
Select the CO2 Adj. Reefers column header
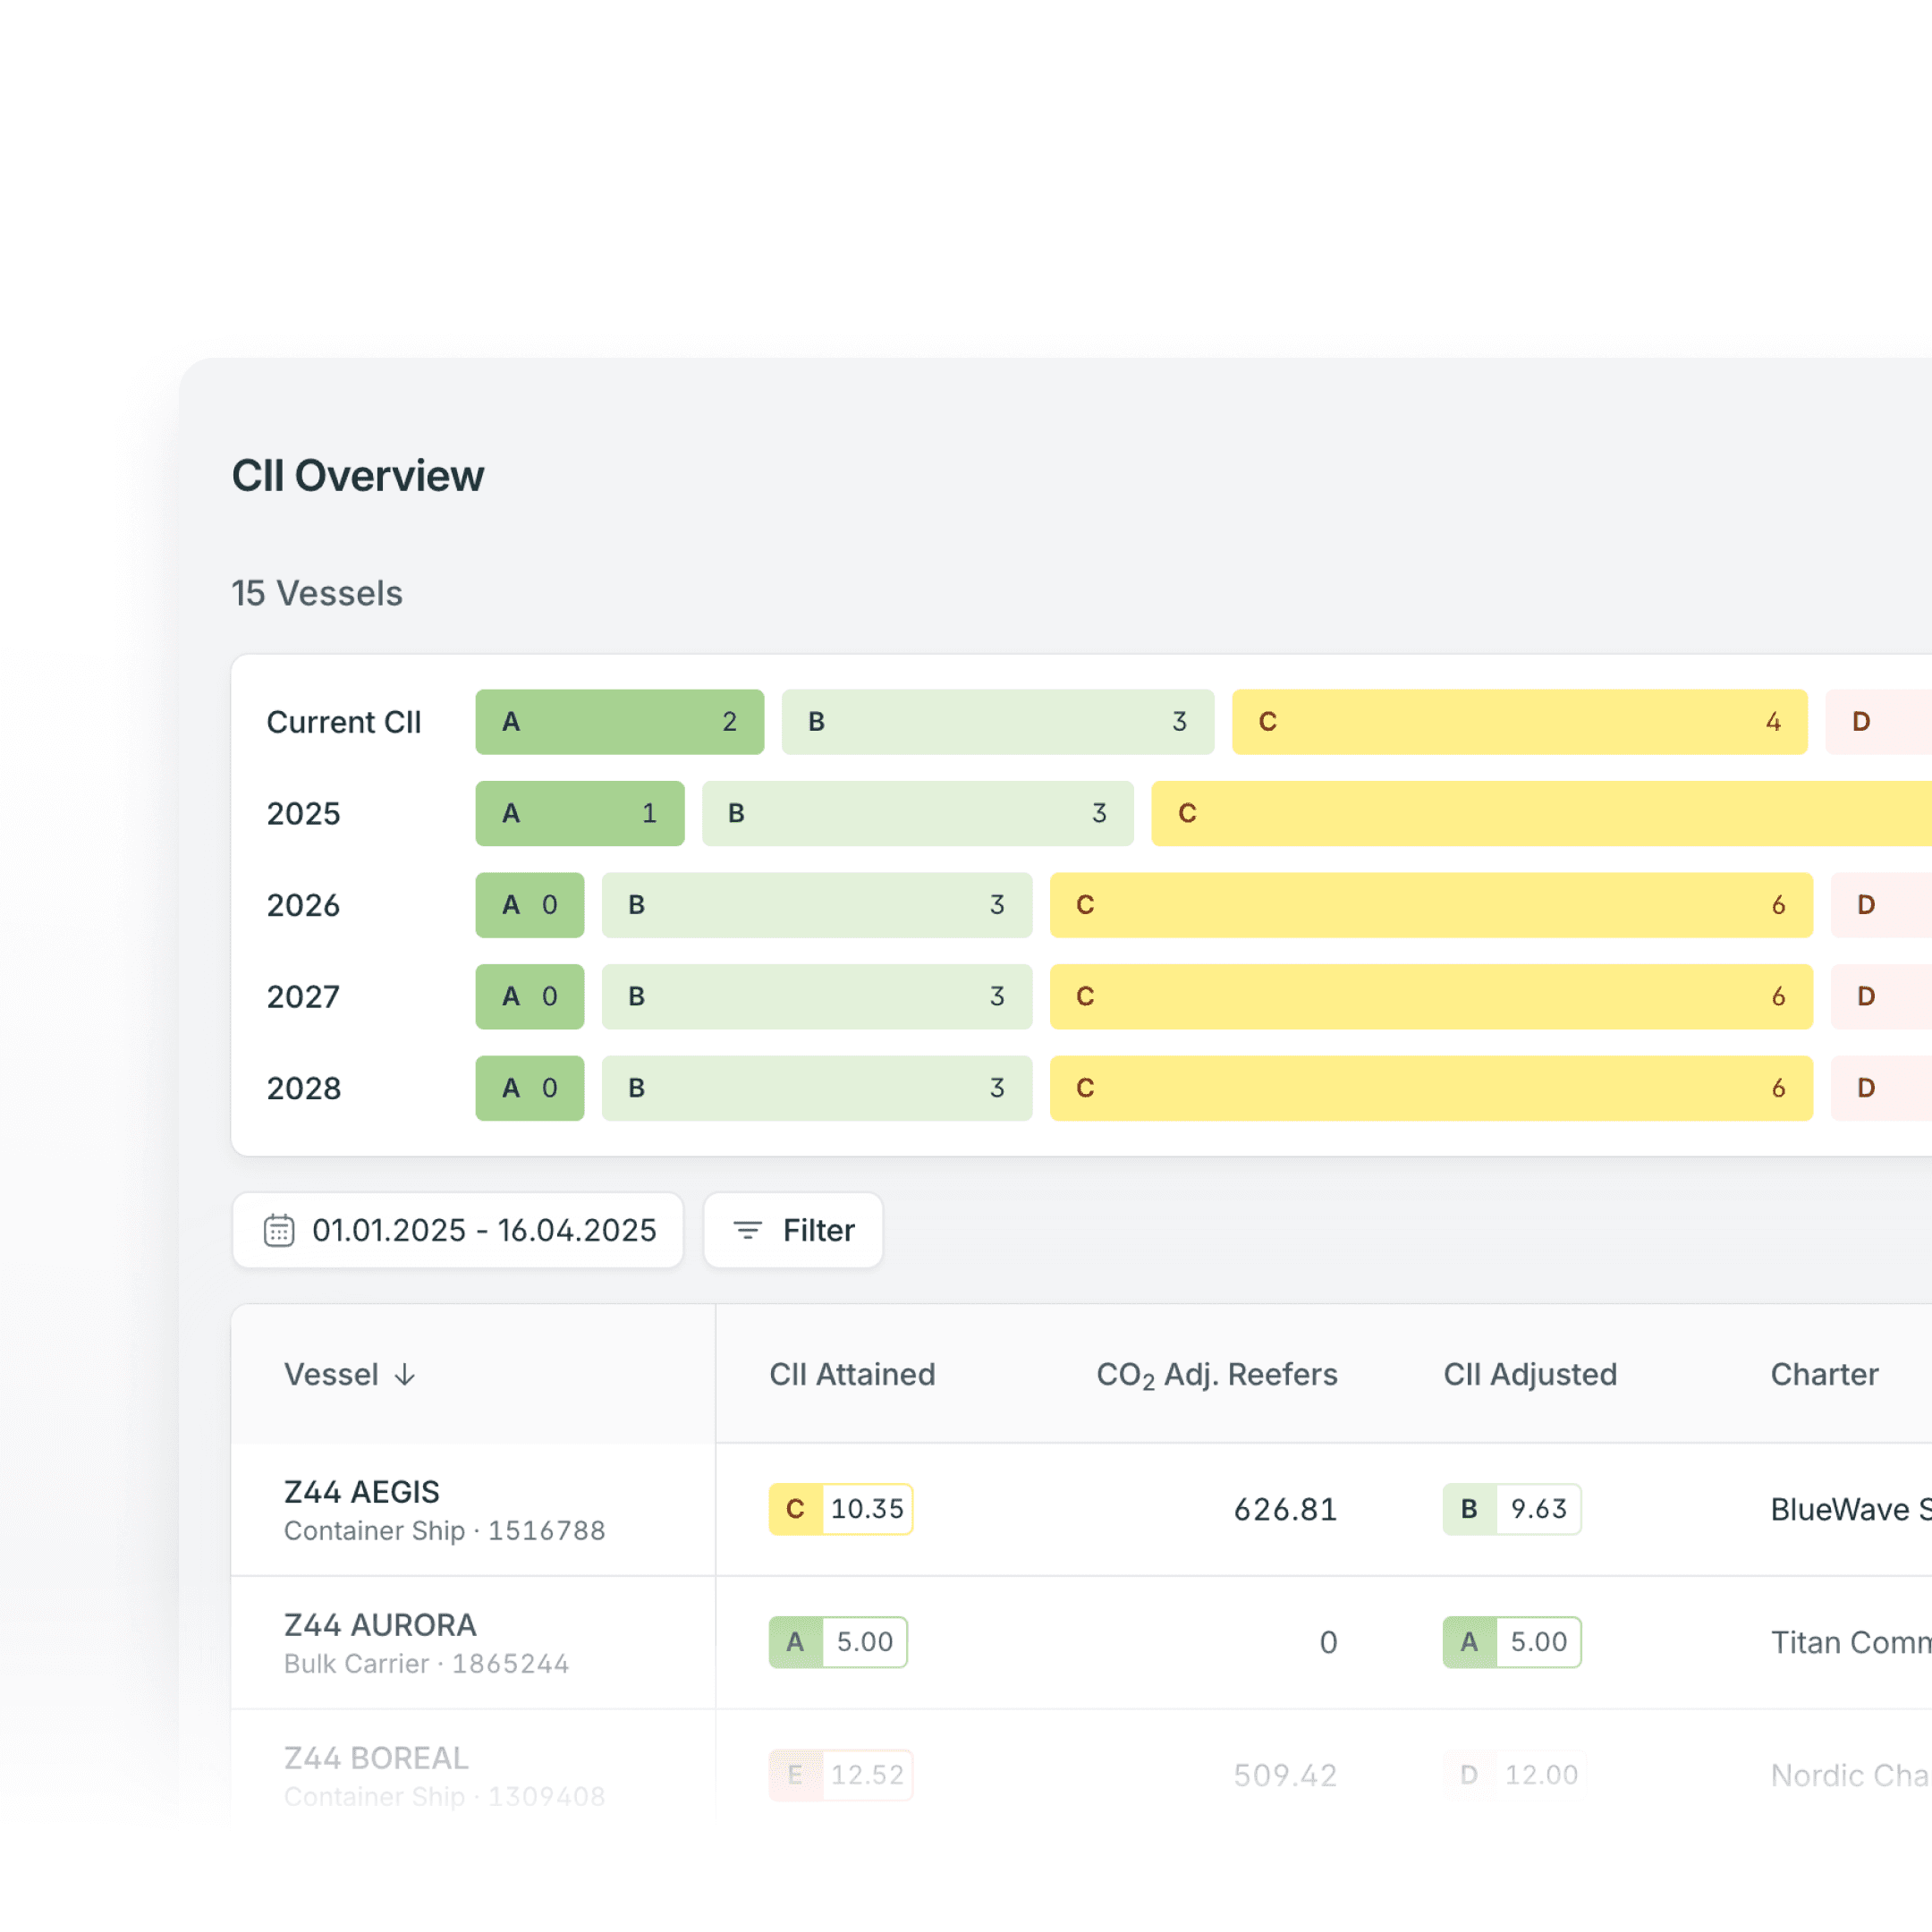(x=1216, y=1375)
